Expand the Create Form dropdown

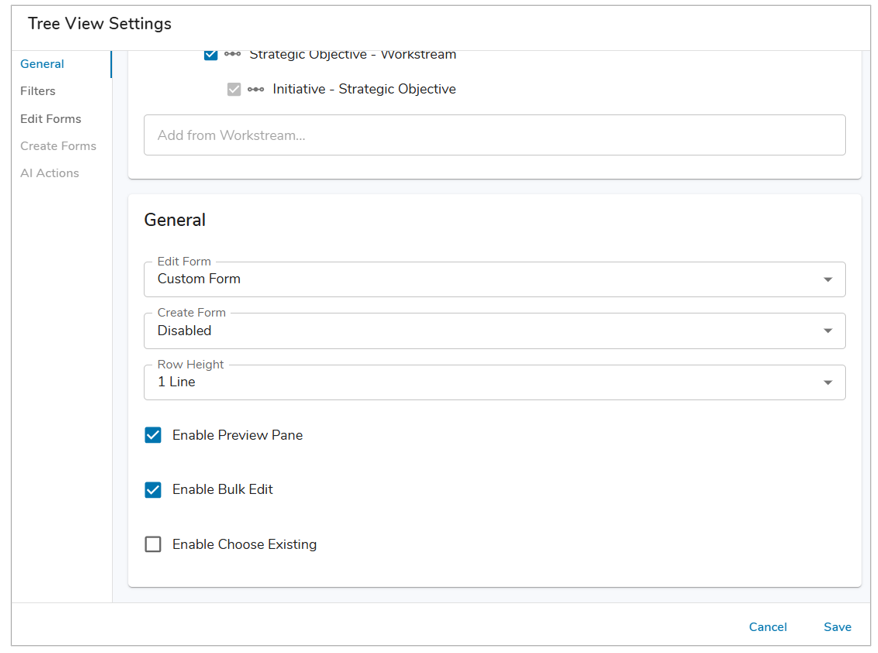480,331
